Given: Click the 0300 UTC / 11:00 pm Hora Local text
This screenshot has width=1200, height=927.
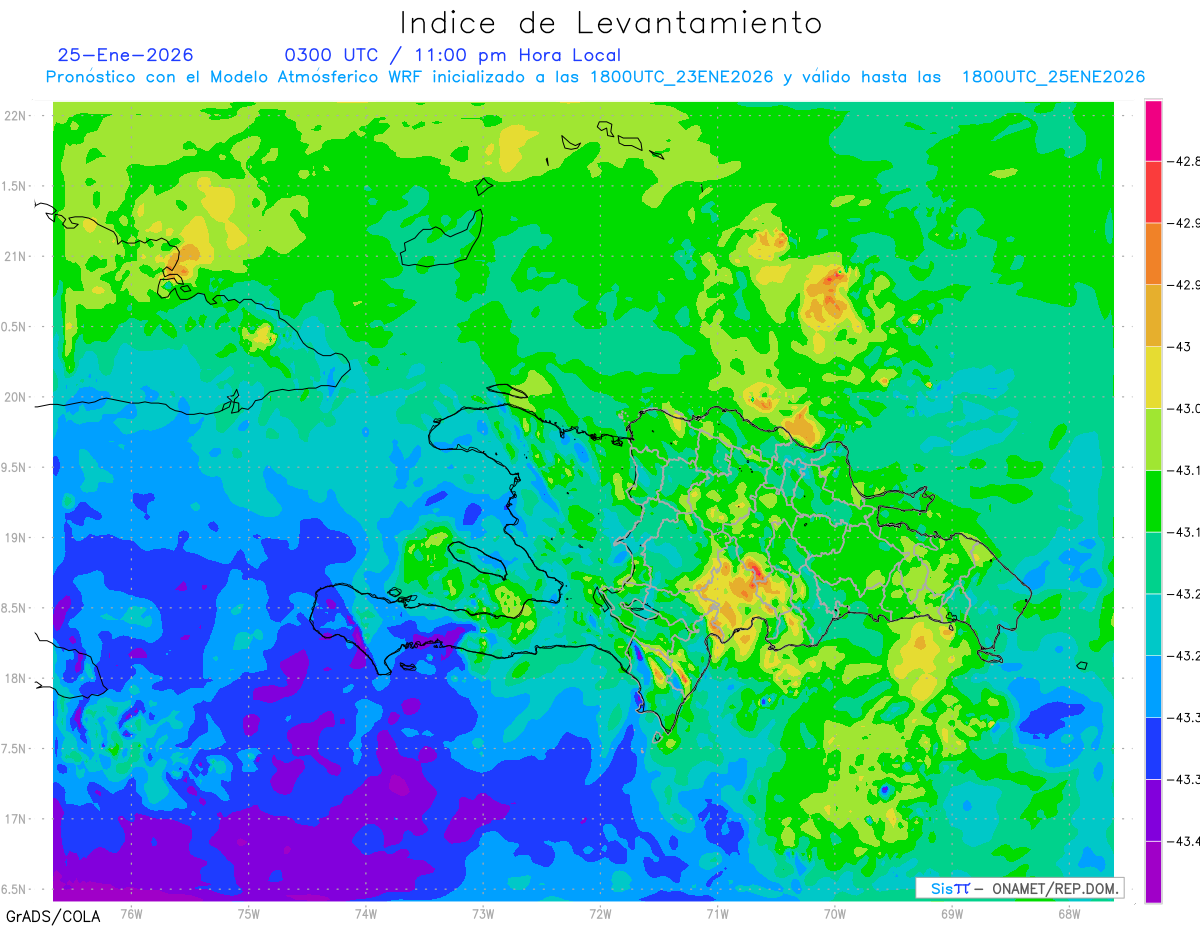Looking at the screenshot, I should coord(453,55).
